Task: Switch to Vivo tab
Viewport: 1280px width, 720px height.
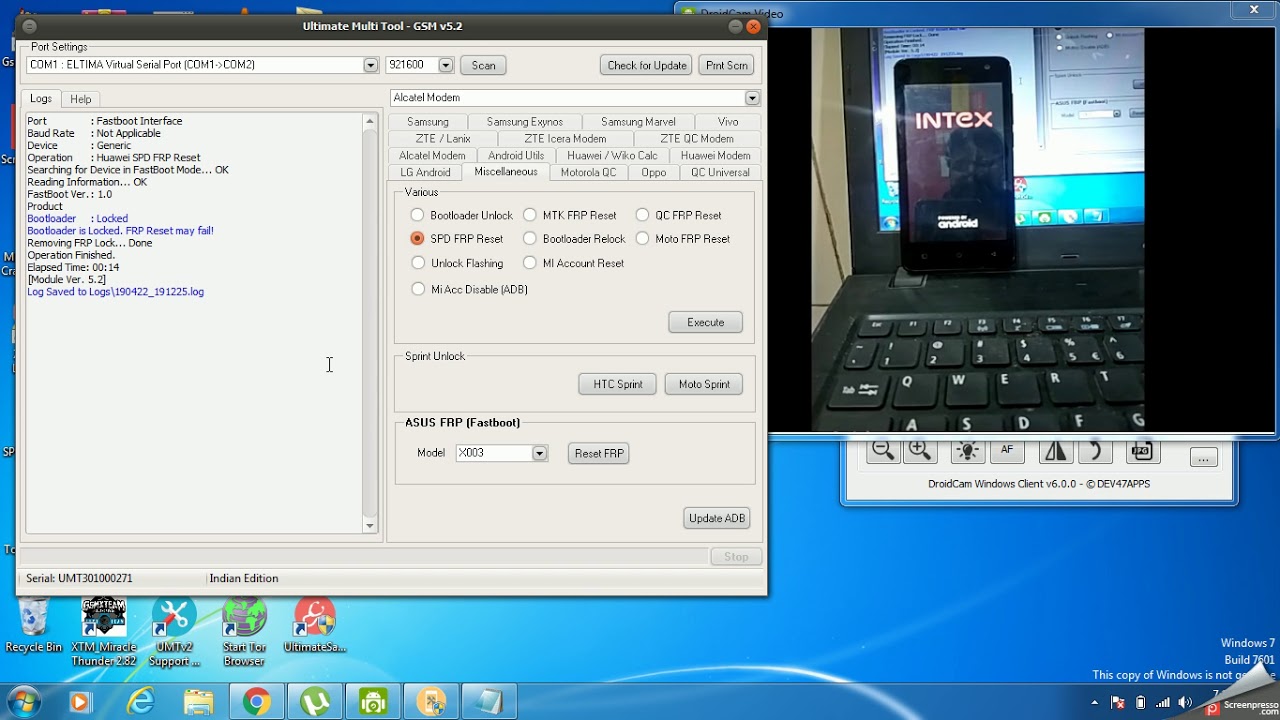Action: pos(728,122)
